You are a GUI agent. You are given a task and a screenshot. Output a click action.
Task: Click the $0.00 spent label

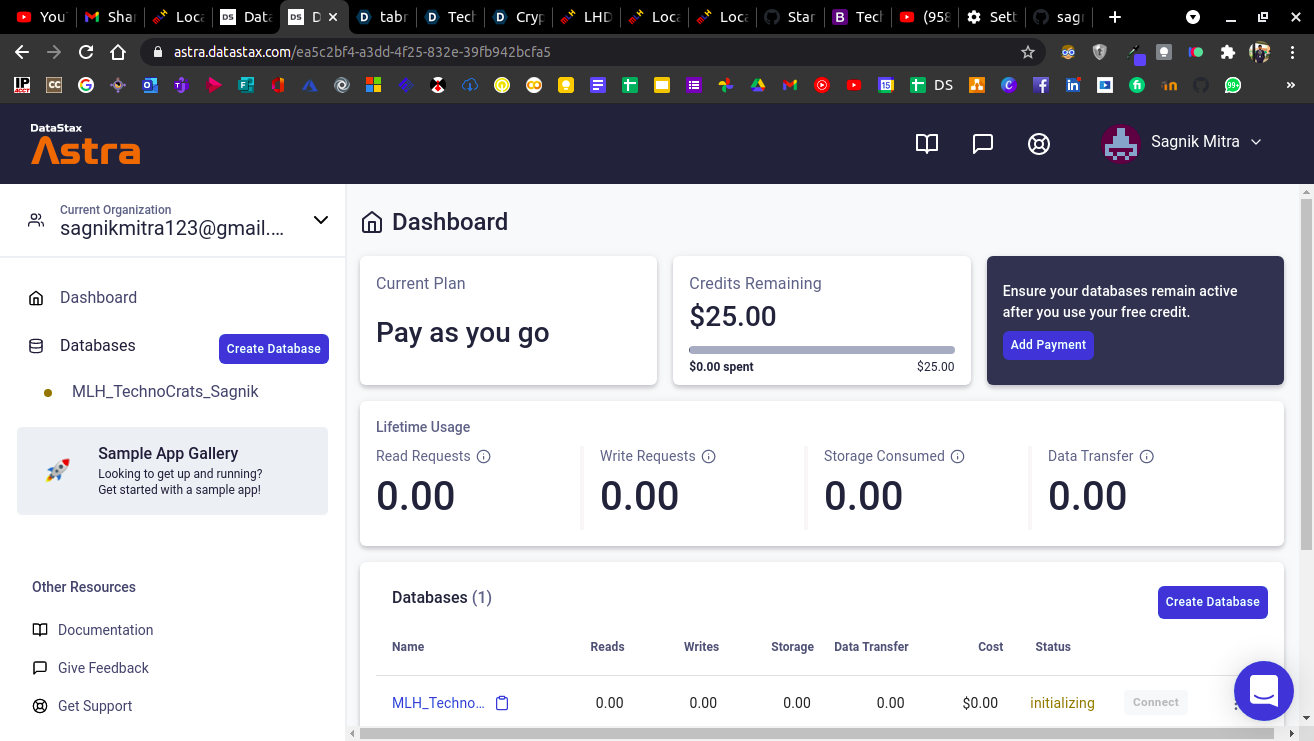(721, 367)
